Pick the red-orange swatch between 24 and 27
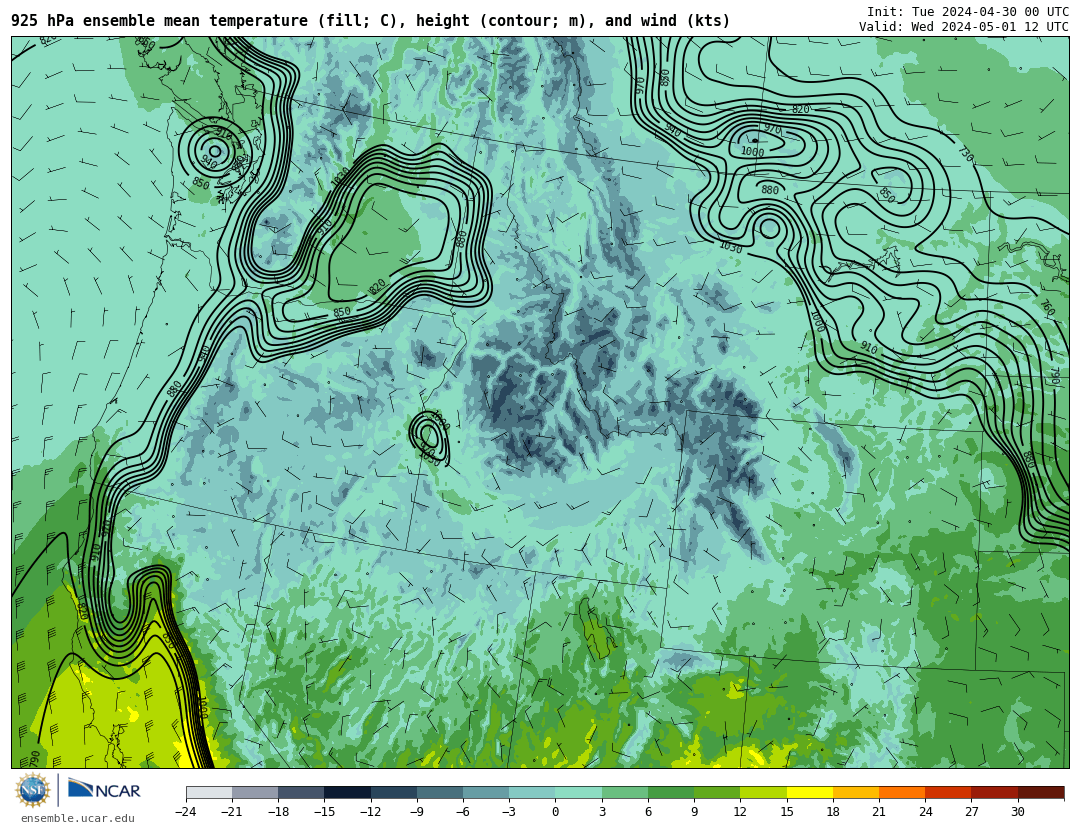 [948, 792]
